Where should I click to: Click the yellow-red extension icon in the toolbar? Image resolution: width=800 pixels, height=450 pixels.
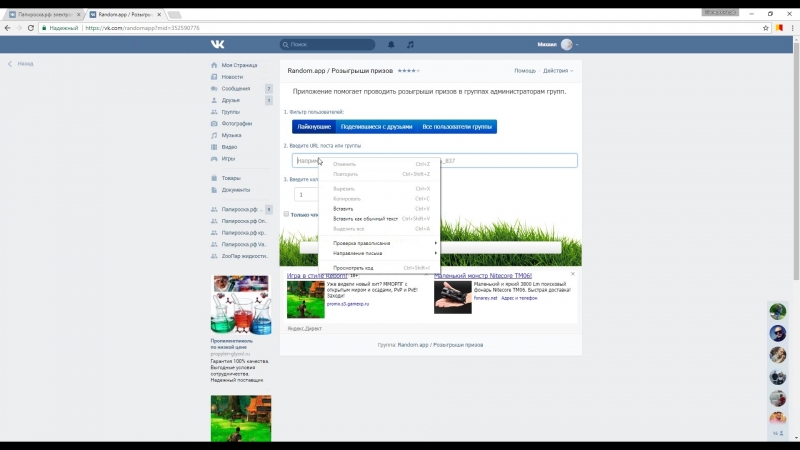click(x=779, y=28)
